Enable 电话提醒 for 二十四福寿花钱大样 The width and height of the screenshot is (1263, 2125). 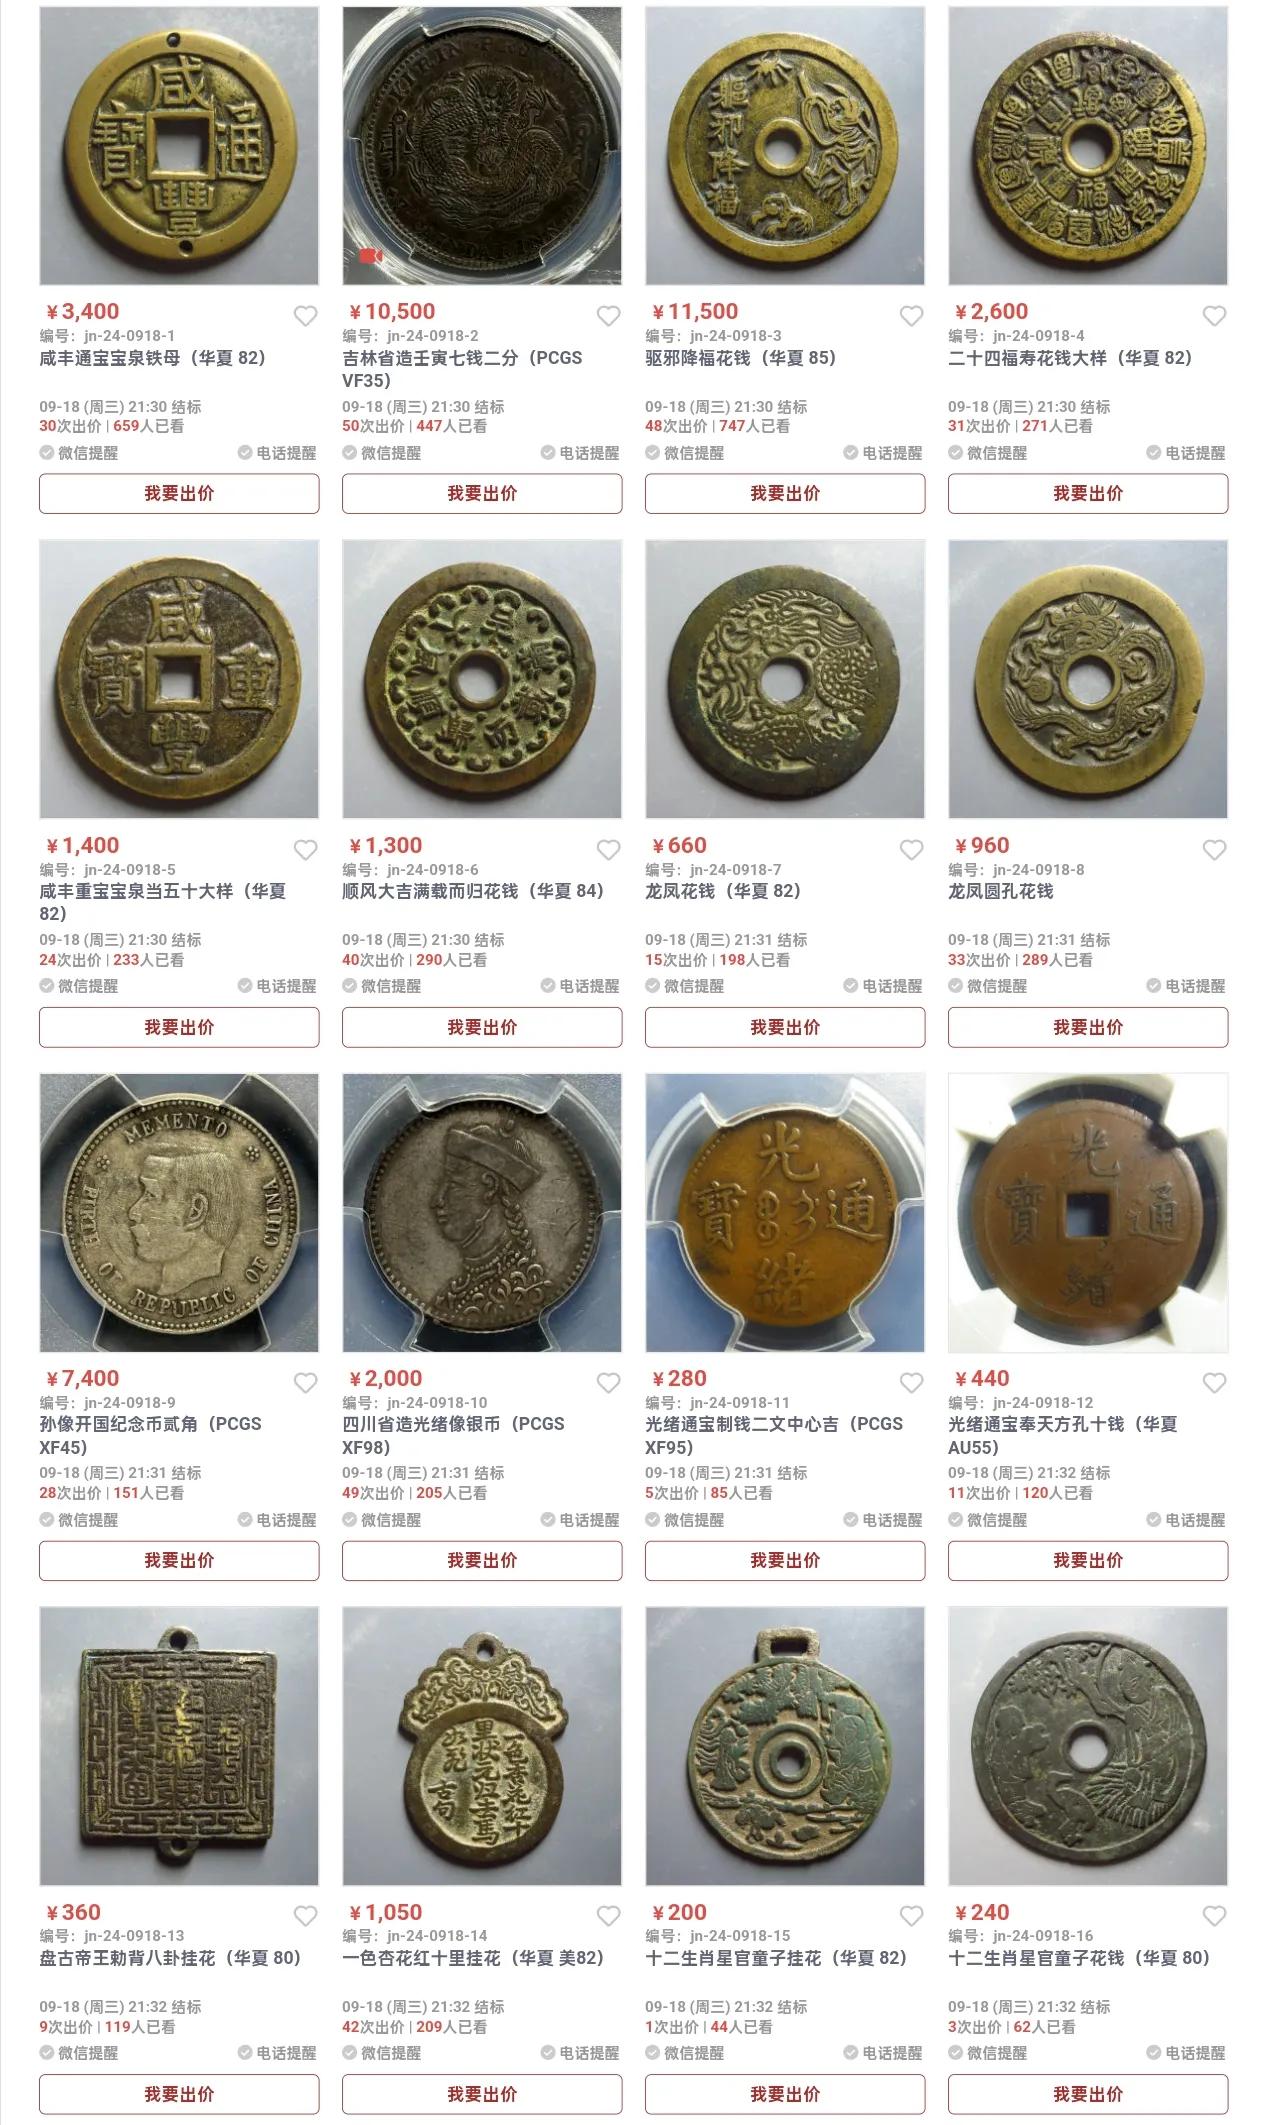pyautogui.click(x=1187, y=453)
